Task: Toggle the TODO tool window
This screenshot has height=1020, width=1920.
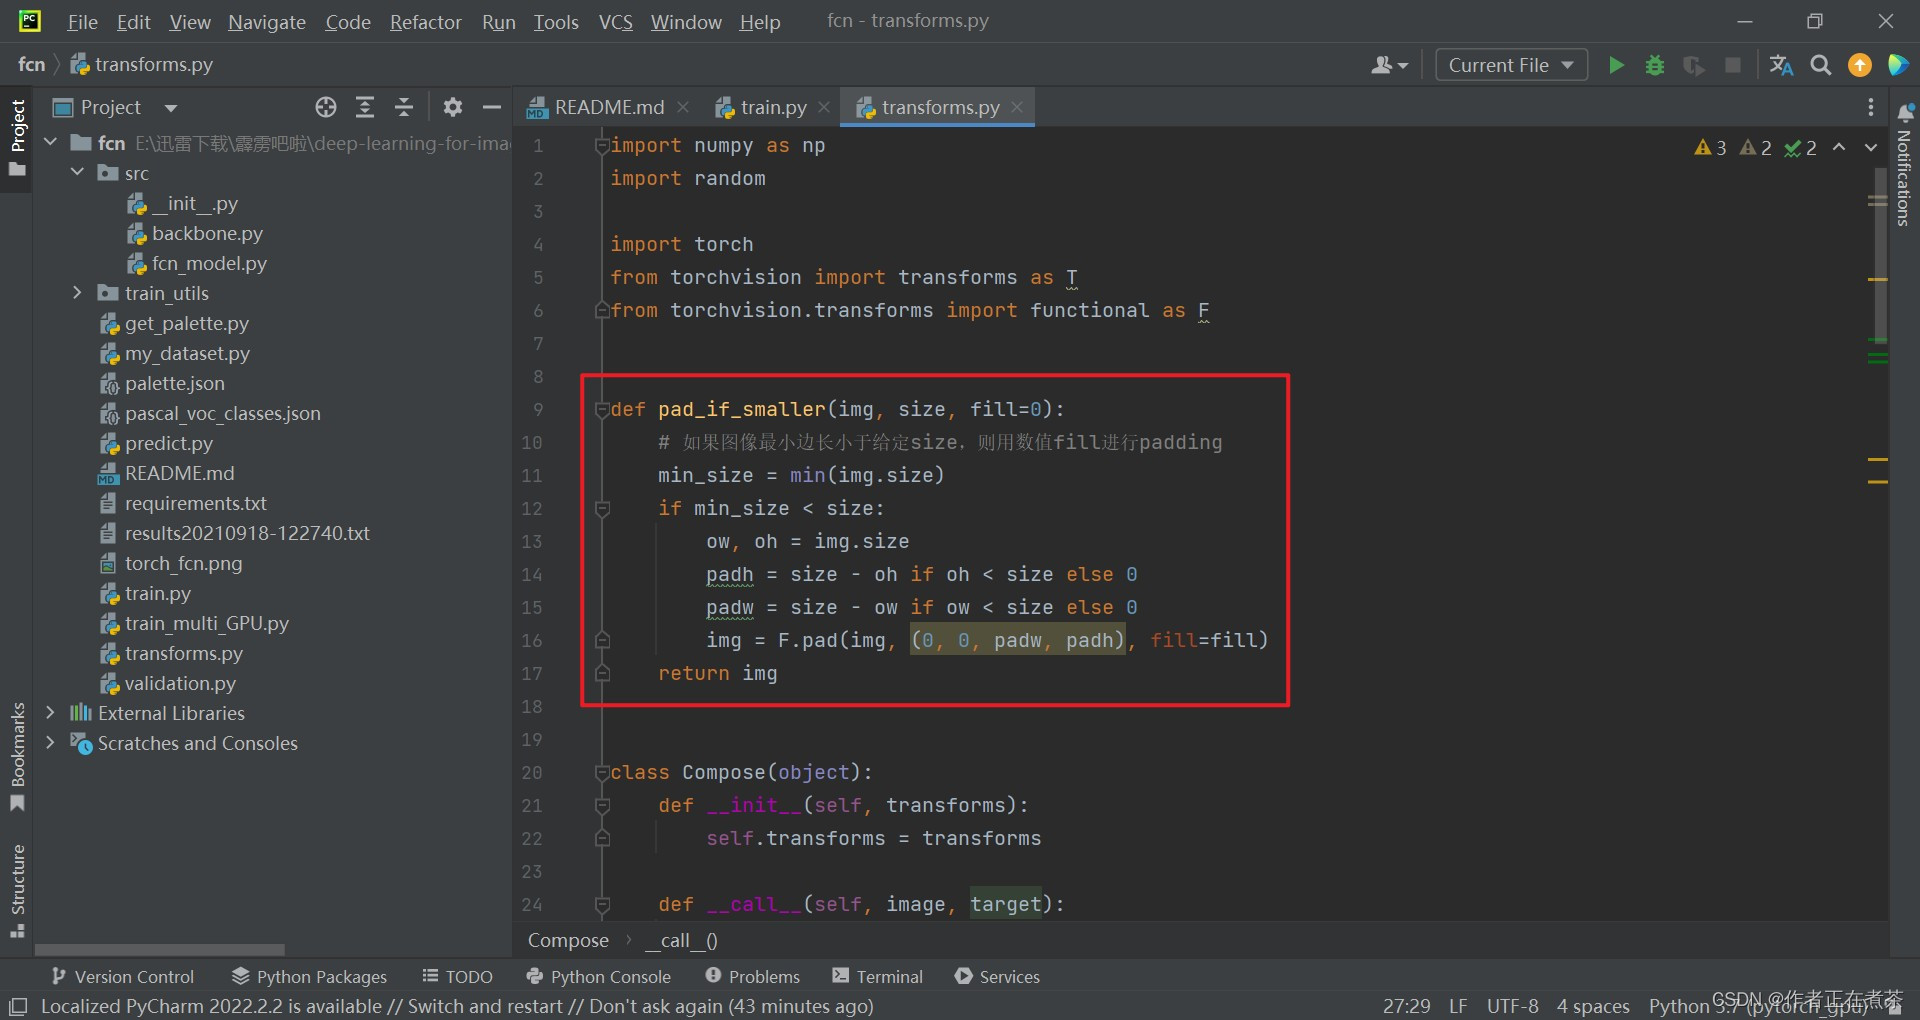Action: click(457, 977)
